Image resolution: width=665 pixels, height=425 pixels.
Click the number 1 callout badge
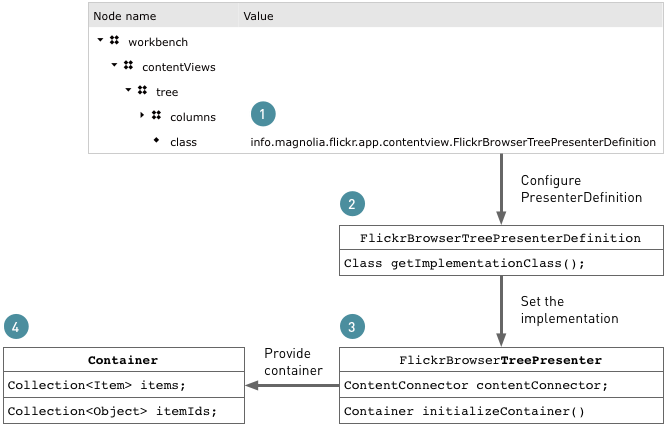262,114
